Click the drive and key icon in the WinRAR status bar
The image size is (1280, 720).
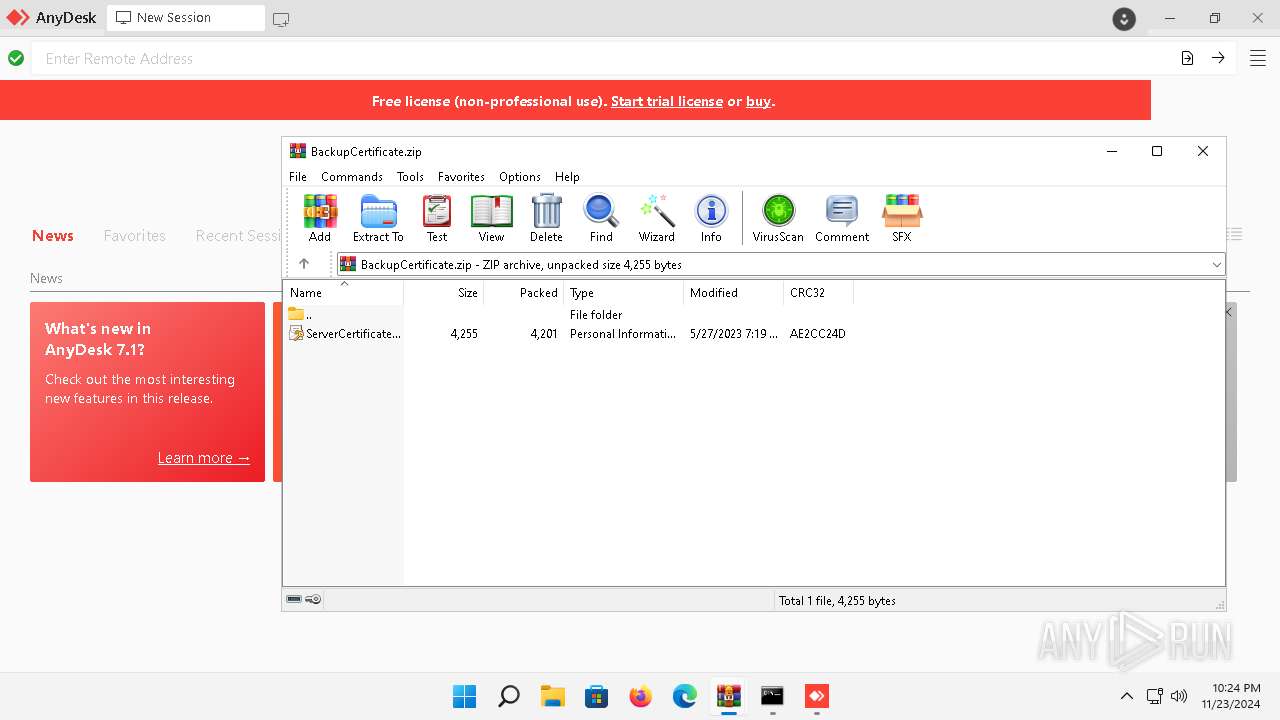304,600
